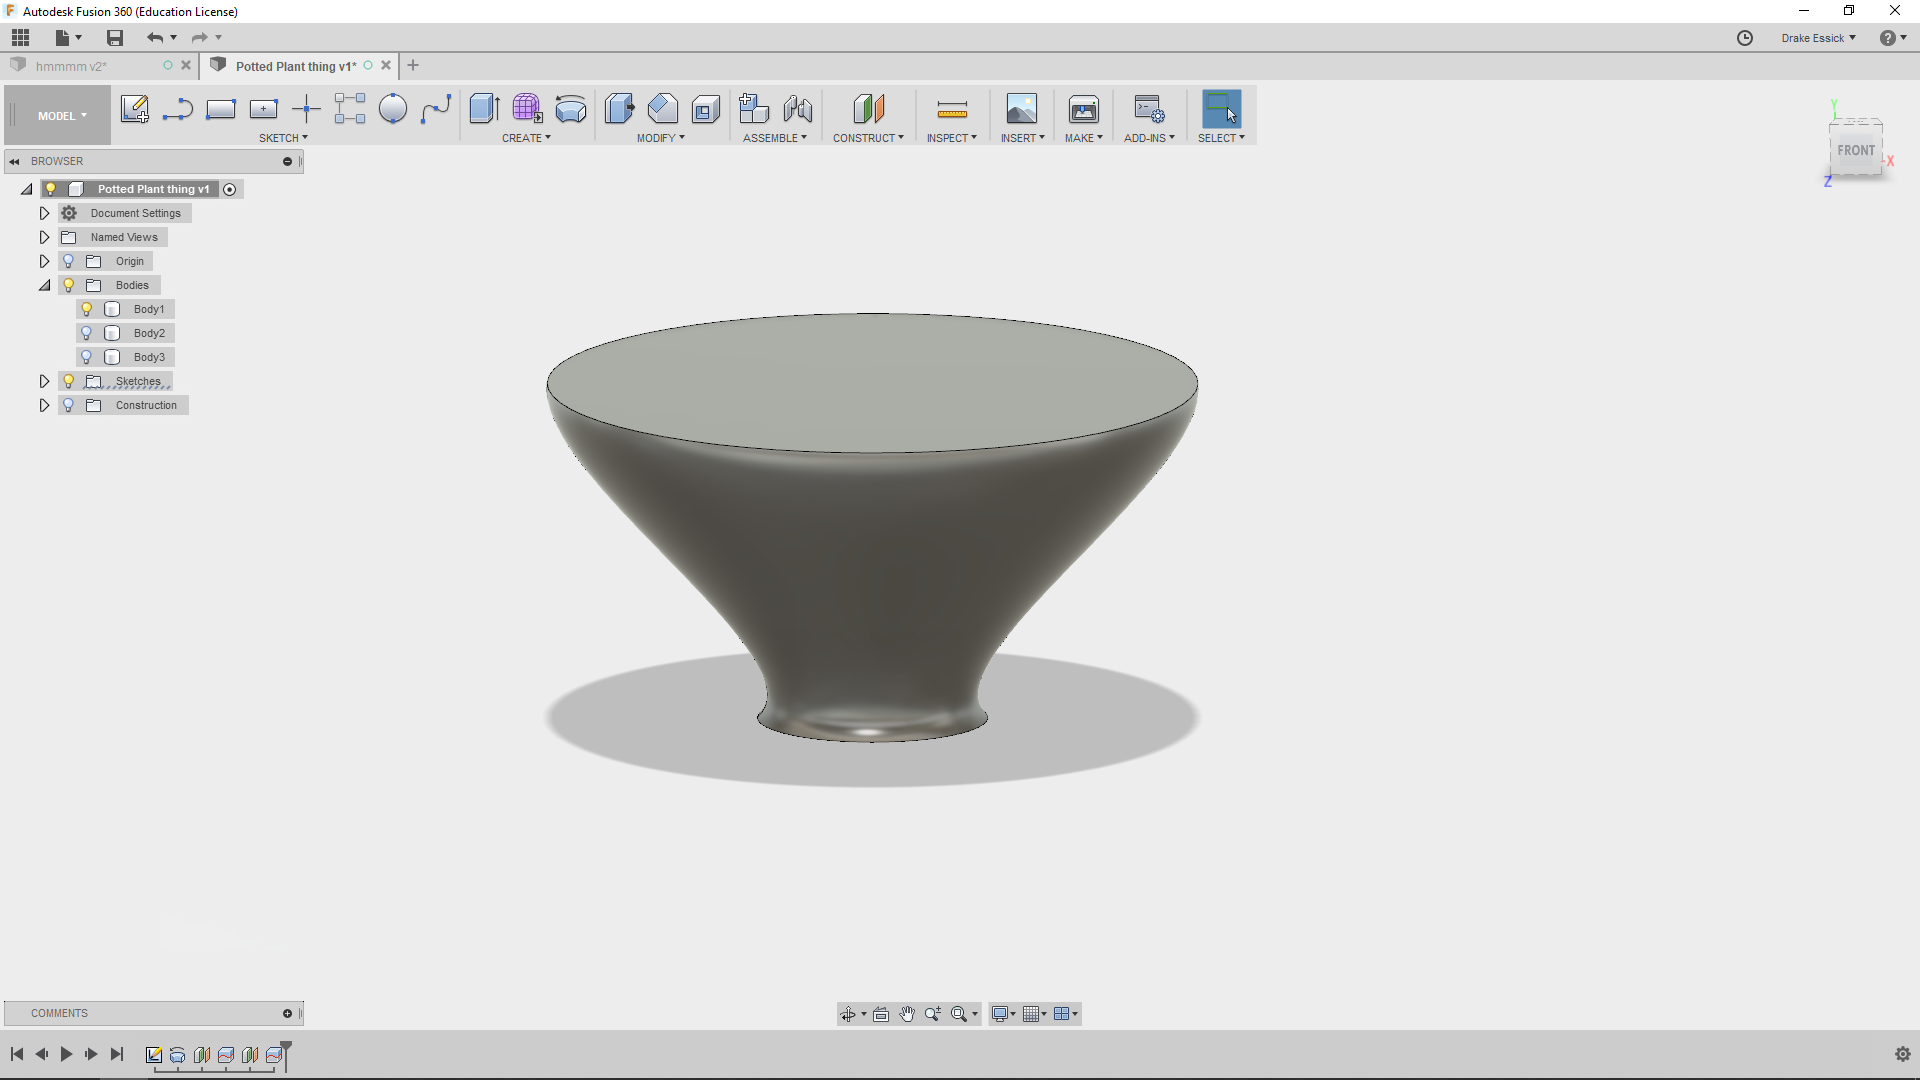Click the Extrude tool icon
The image size is (1920, 1080).
click(x=484, y=109)
